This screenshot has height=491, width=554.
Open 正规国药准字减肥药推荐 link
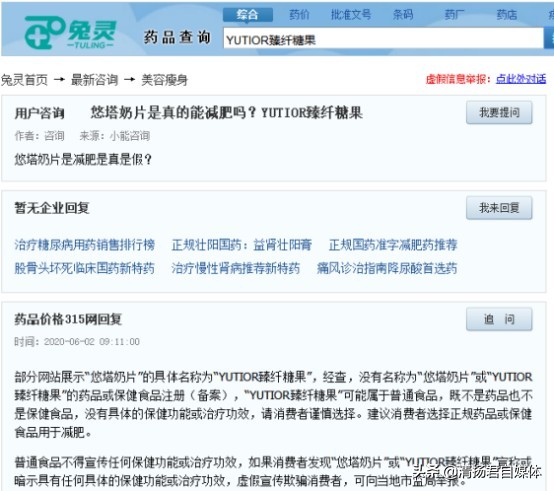393,245
